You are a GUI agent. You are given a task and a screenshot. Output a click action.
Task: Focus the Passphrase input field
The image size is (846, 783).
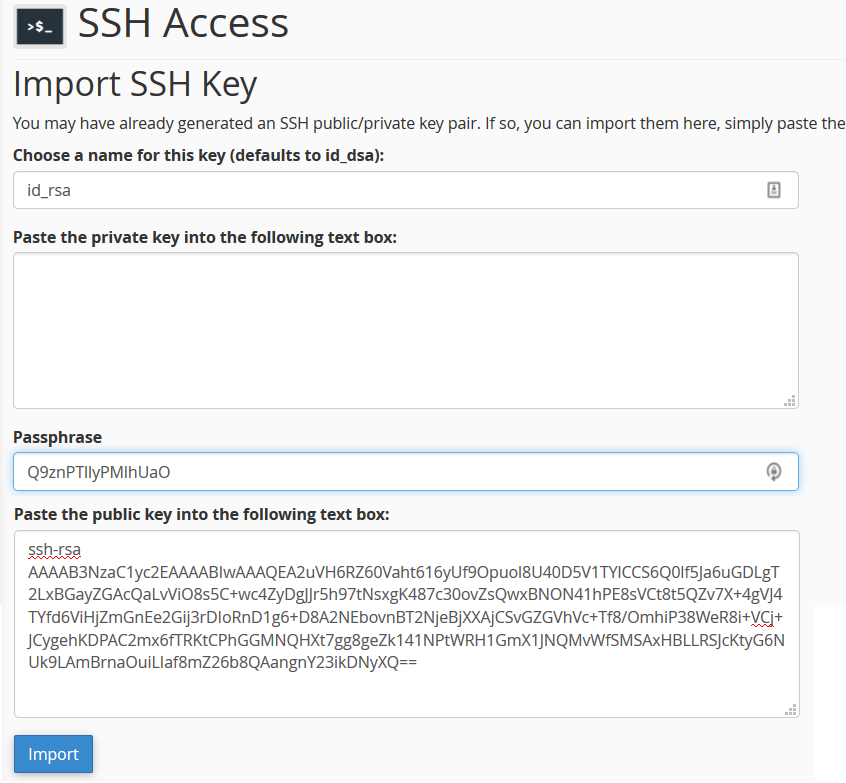coord(406,472)
